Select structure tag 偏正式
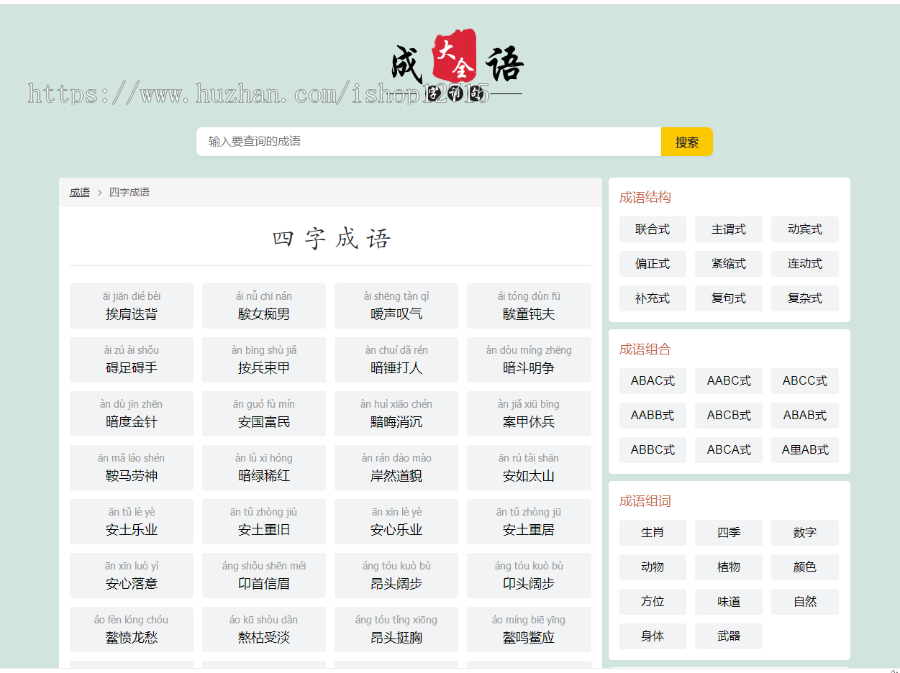Viewport: 900px width, 673px height. tap(653, 264)
